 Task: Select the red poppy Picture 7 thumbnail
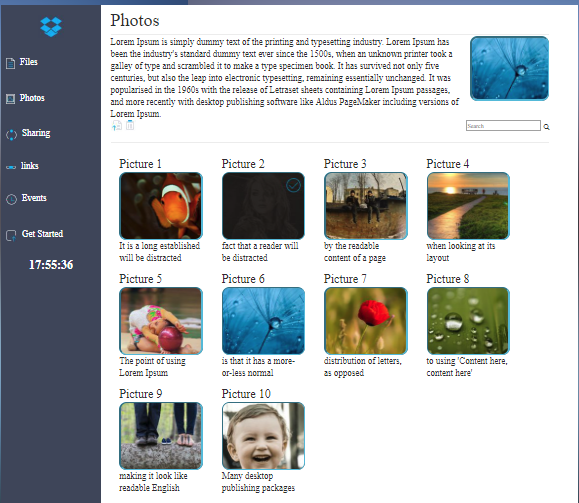coord(366,321)
